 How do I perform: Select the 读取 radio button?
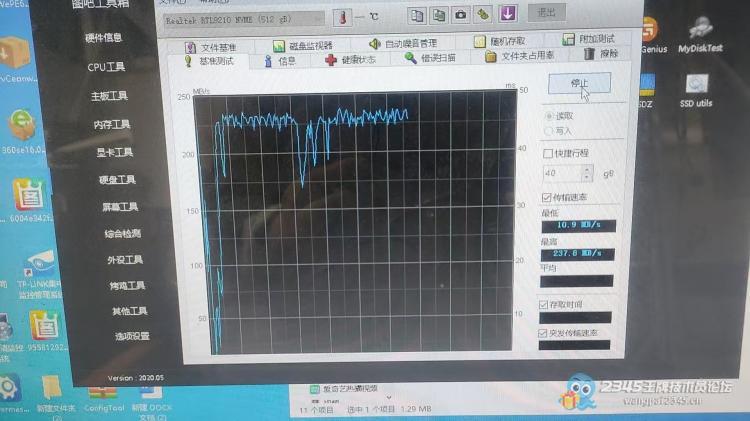pos(548,116)
